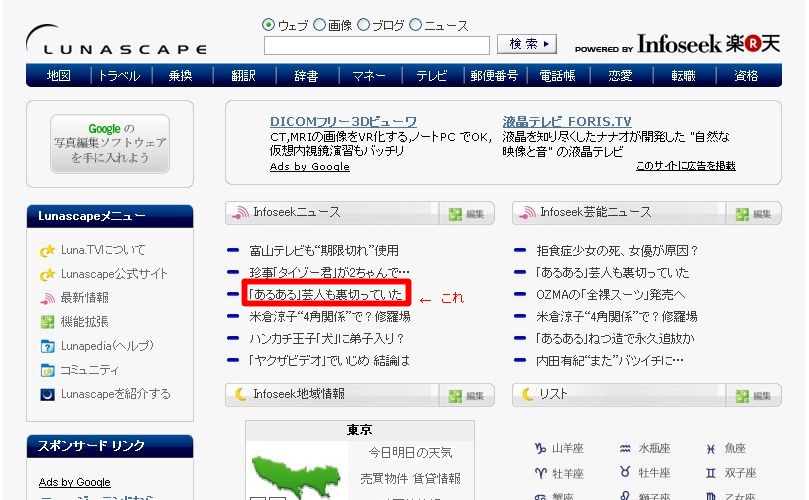This screenshot has width=809, height=500.
Task: Open the 地図 menu item
Action: click(58, 76)
